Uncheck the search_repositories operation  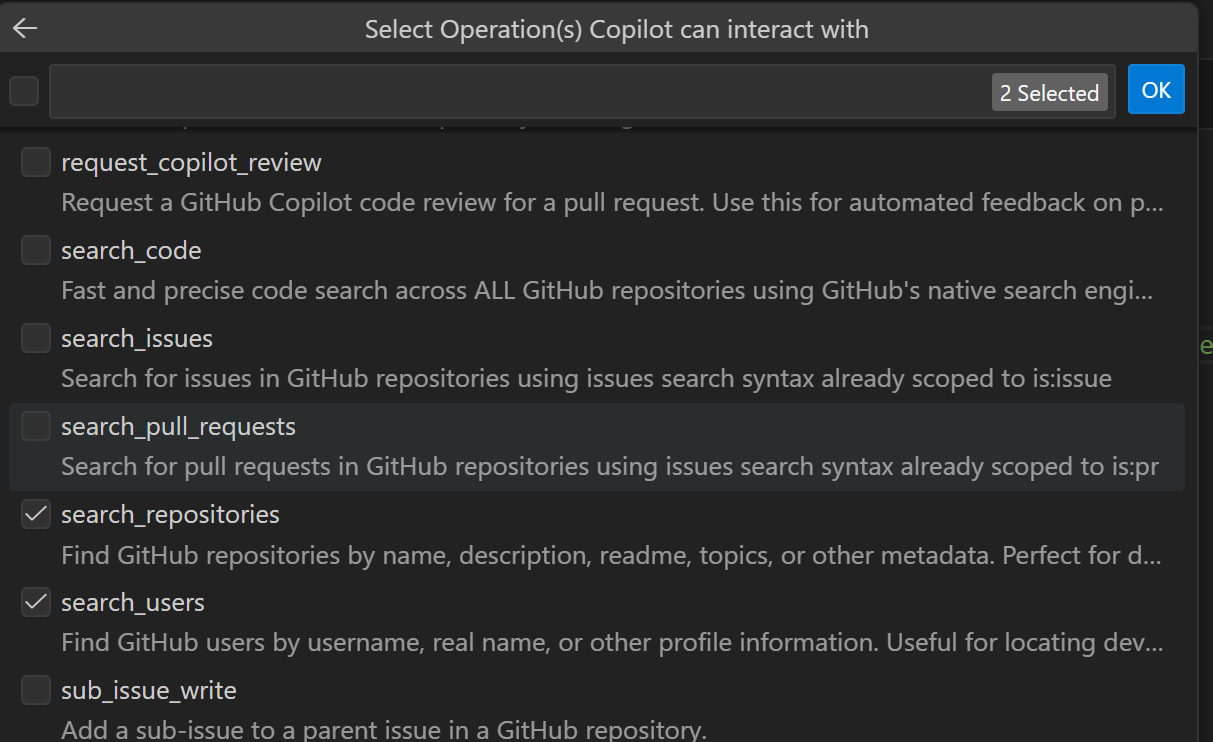pos(35,513)
